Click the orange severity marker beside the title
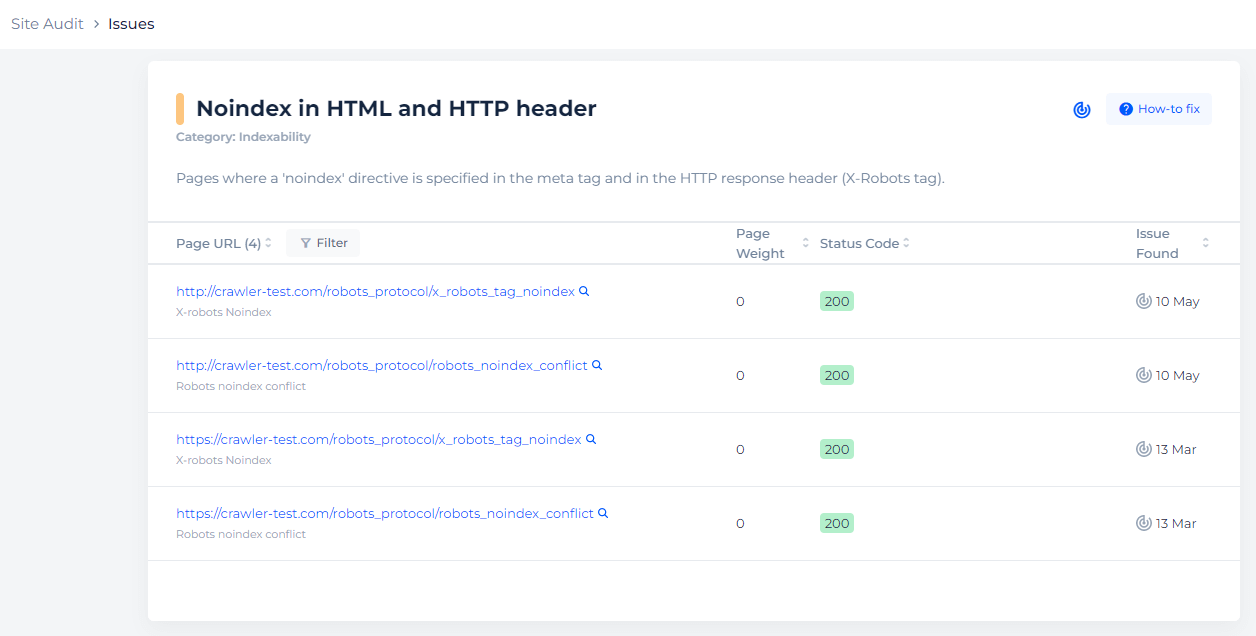Screen dimensions: 1256x636 point(180,109)
